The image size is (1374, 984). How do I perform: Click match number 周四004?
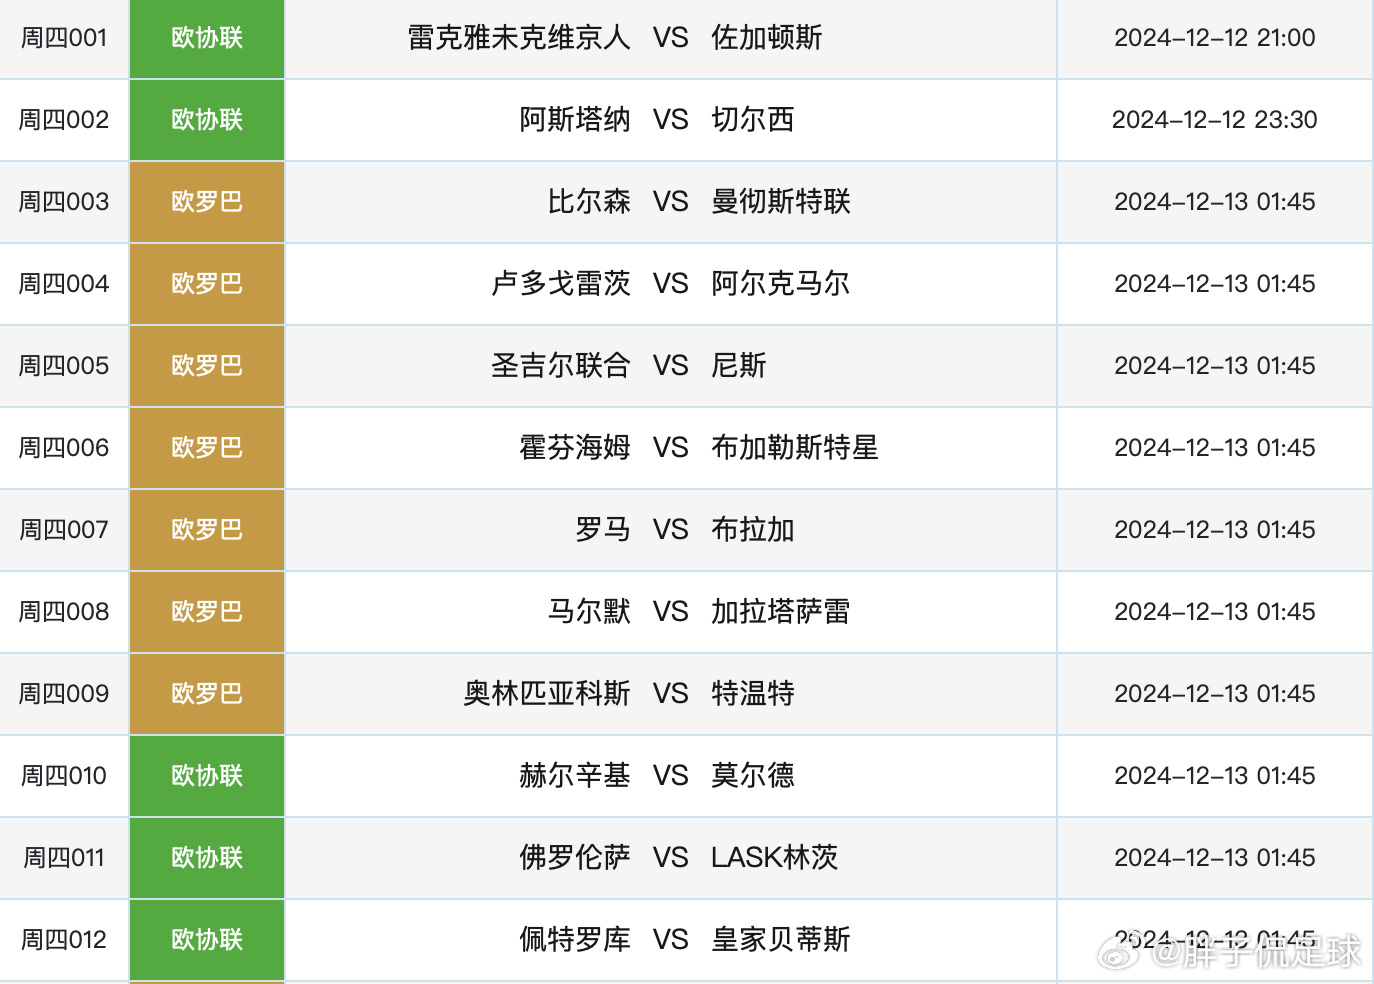pyautogui.click(x=64, y=284)
